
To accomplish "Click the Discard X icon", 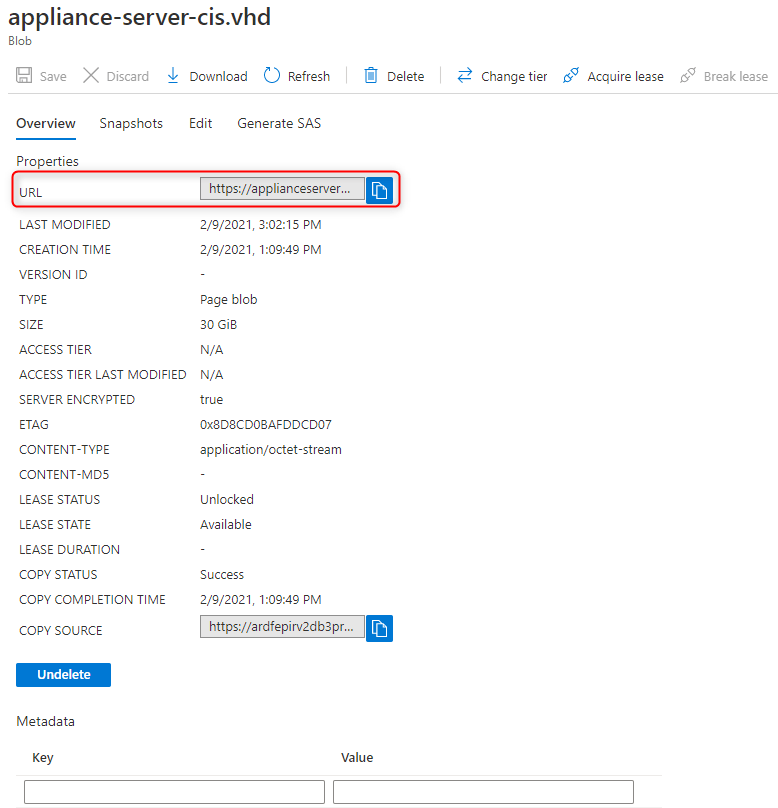I will pyautogui.click(x=91, y=75).
